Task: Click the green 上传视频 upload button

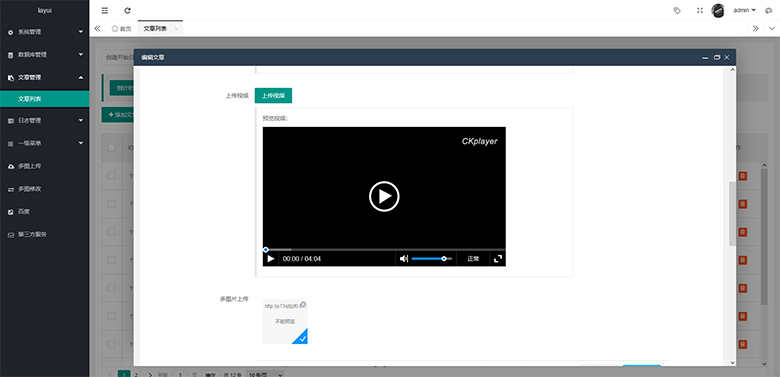Action: [x=273, y=95]
